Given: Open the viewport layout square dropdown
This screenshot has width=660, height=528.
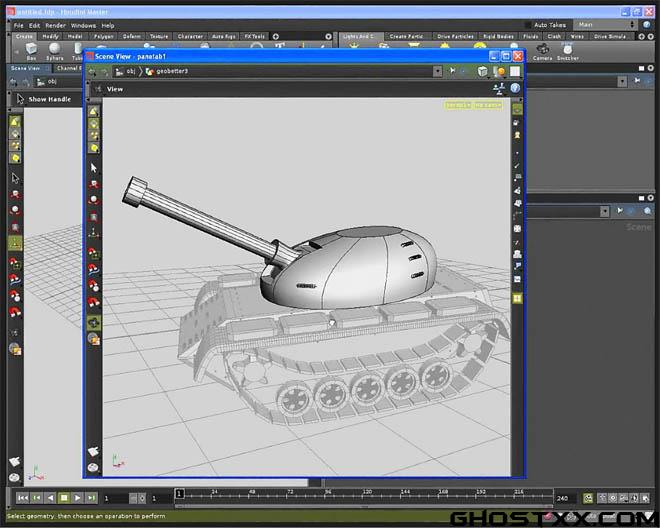Looking at the screenshot, I should 515,72.
